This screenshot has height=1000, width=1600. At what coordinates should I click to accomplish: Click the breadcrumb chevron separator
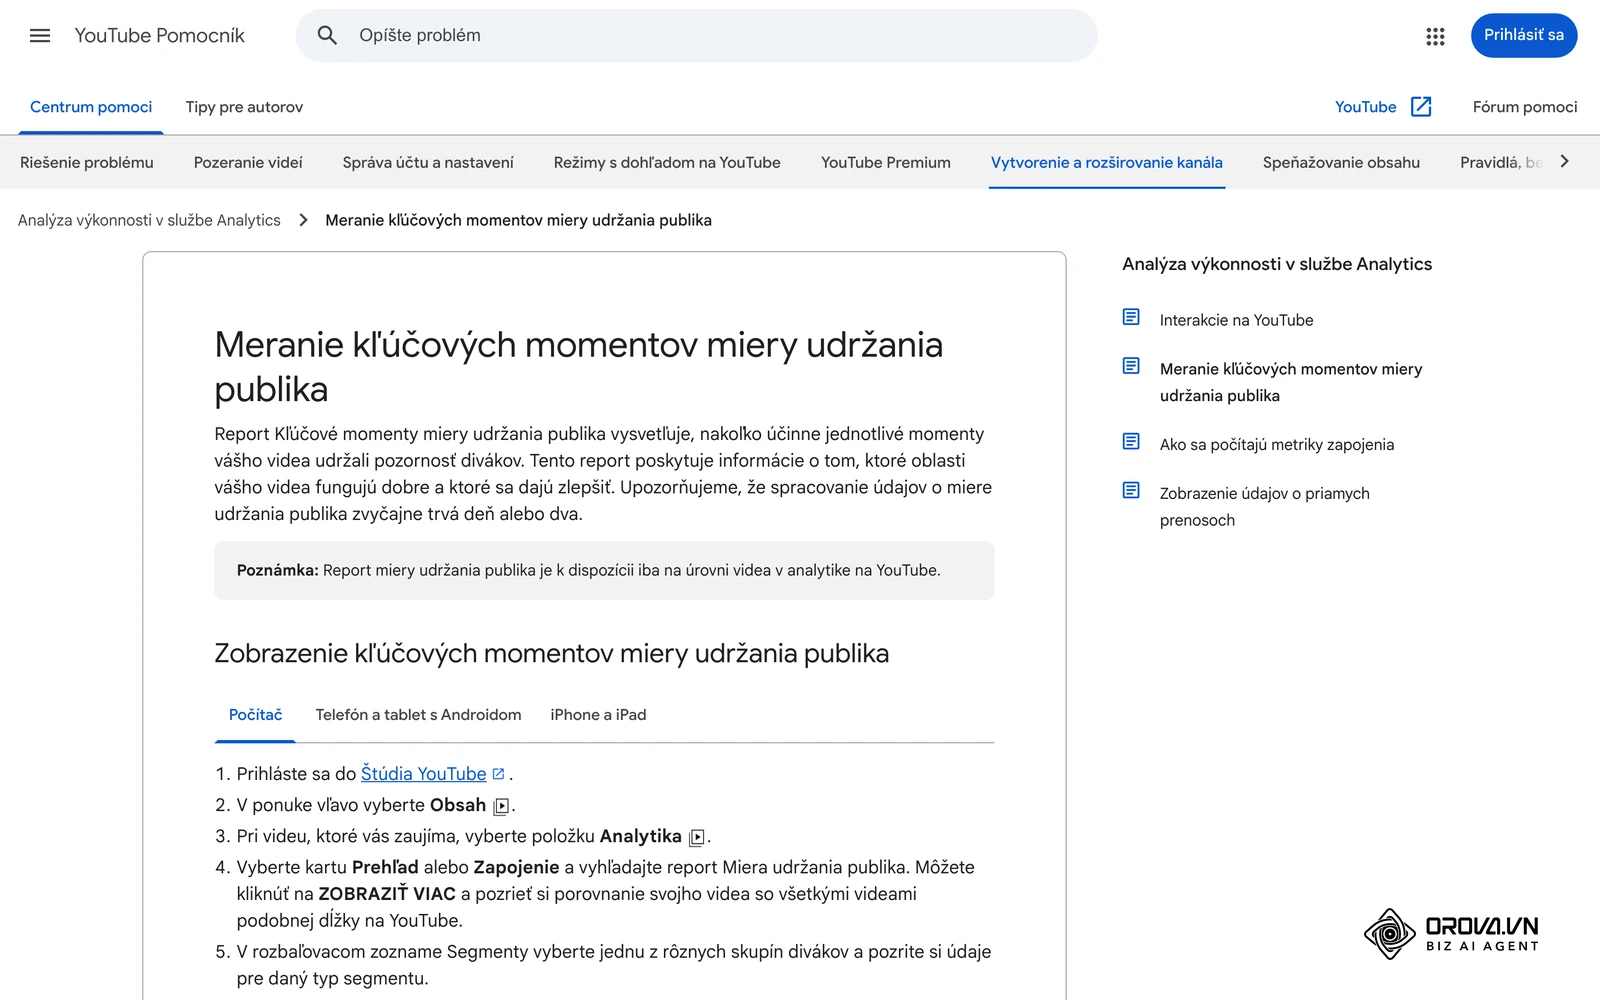click(x=303, y=220)
